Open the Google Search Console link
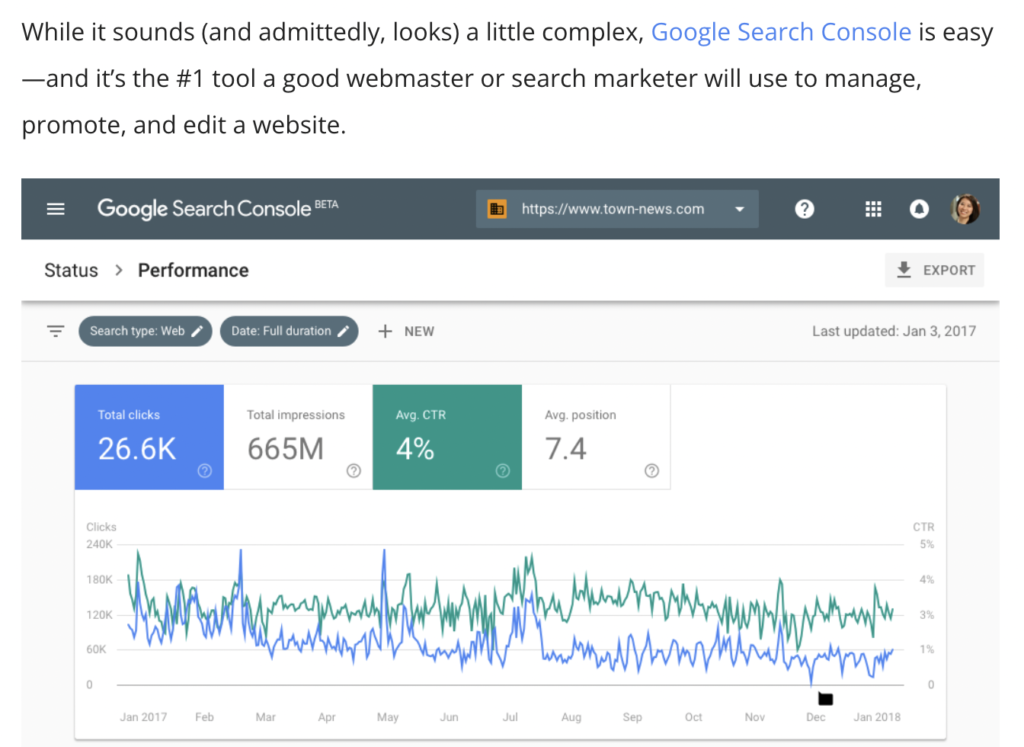 (x=781, y=32)
